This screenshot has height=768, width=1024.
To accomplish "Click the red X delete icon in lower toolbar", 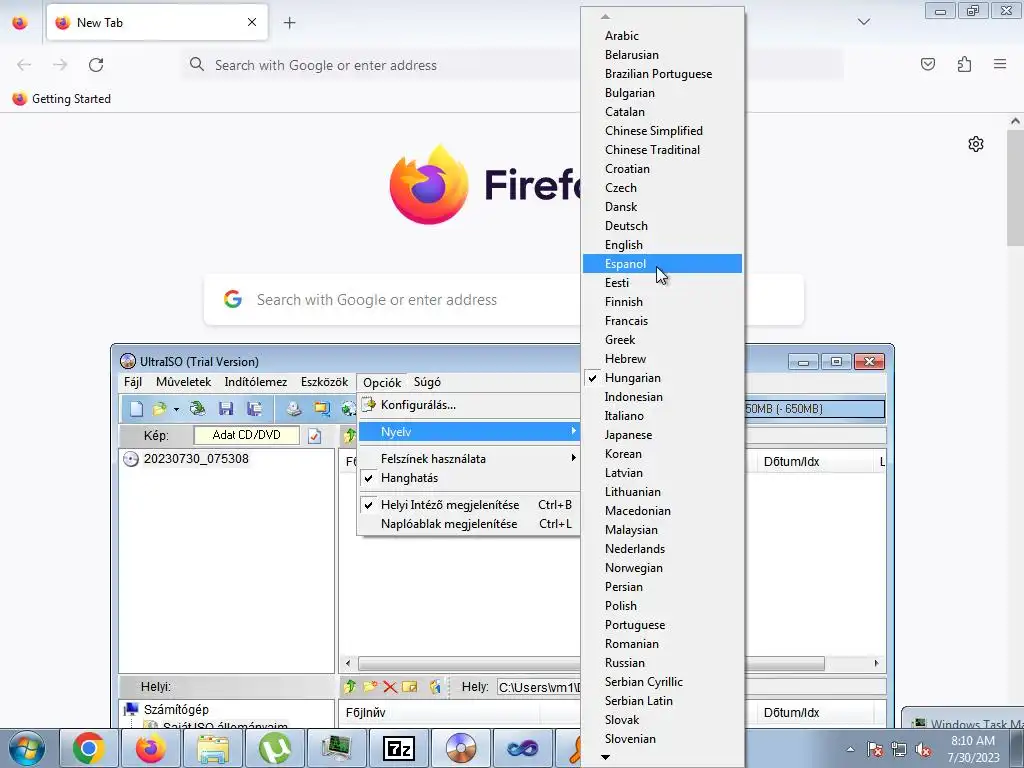I will [390, 686].
